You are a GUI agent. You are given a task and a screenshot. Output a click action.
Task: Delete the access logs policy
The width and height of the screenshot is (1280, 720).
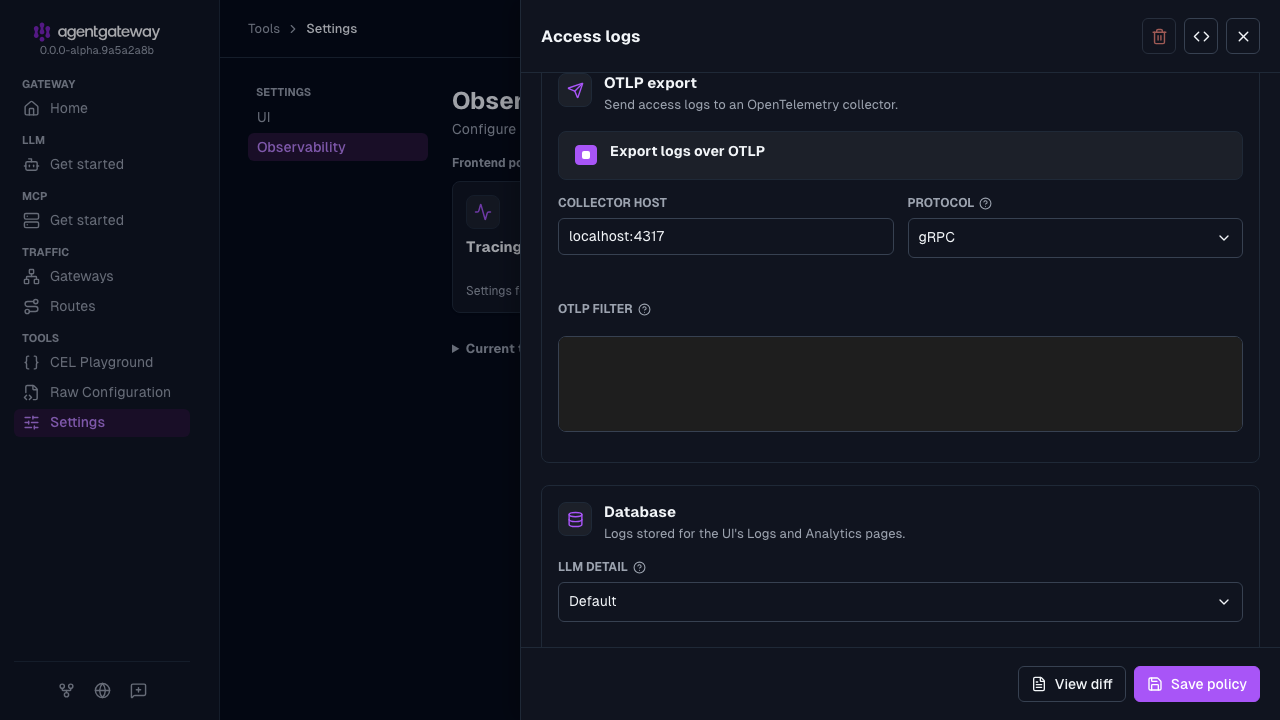coord(1159,36)
